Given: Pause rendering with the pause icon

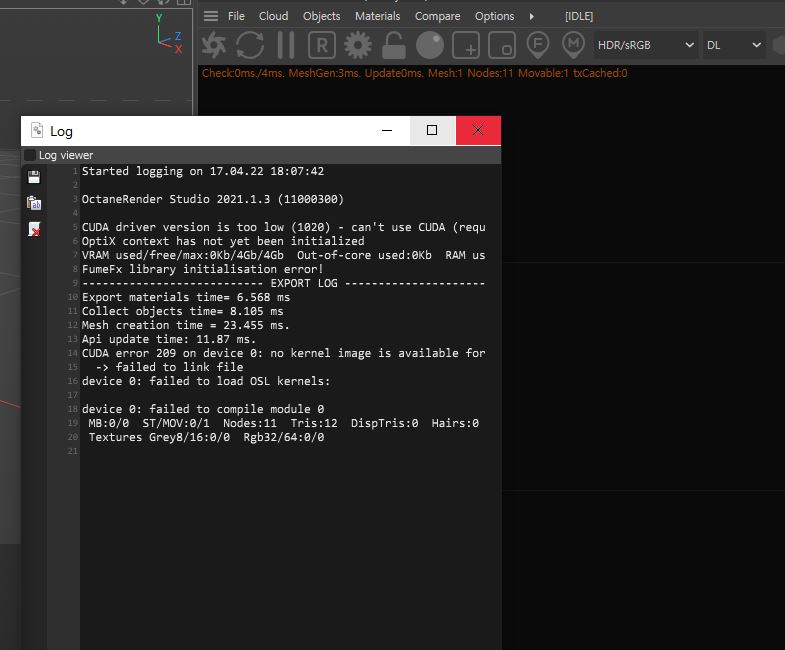Looking at the screenshot, I should [x=286, y=45].
